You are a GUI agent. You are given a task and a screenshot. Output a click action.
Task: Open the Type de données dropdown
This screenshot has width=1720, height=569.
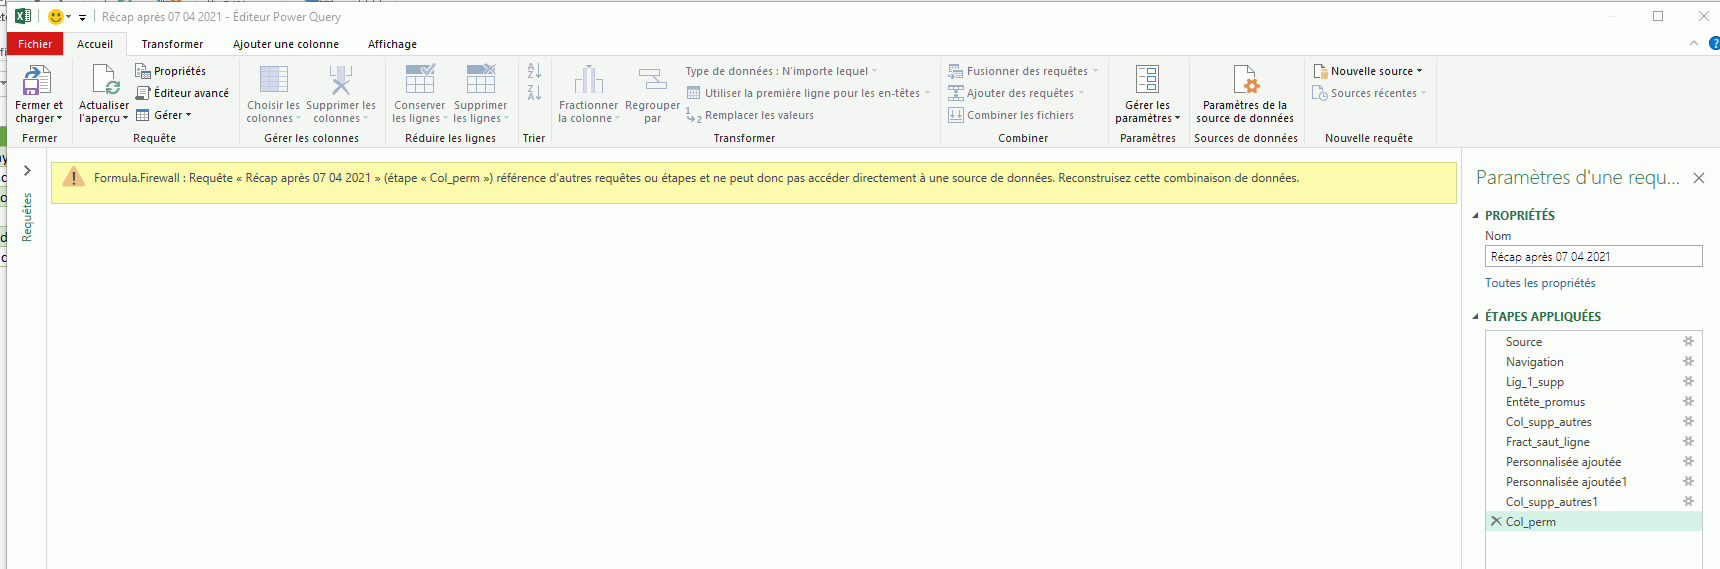(x=782, y=71)
